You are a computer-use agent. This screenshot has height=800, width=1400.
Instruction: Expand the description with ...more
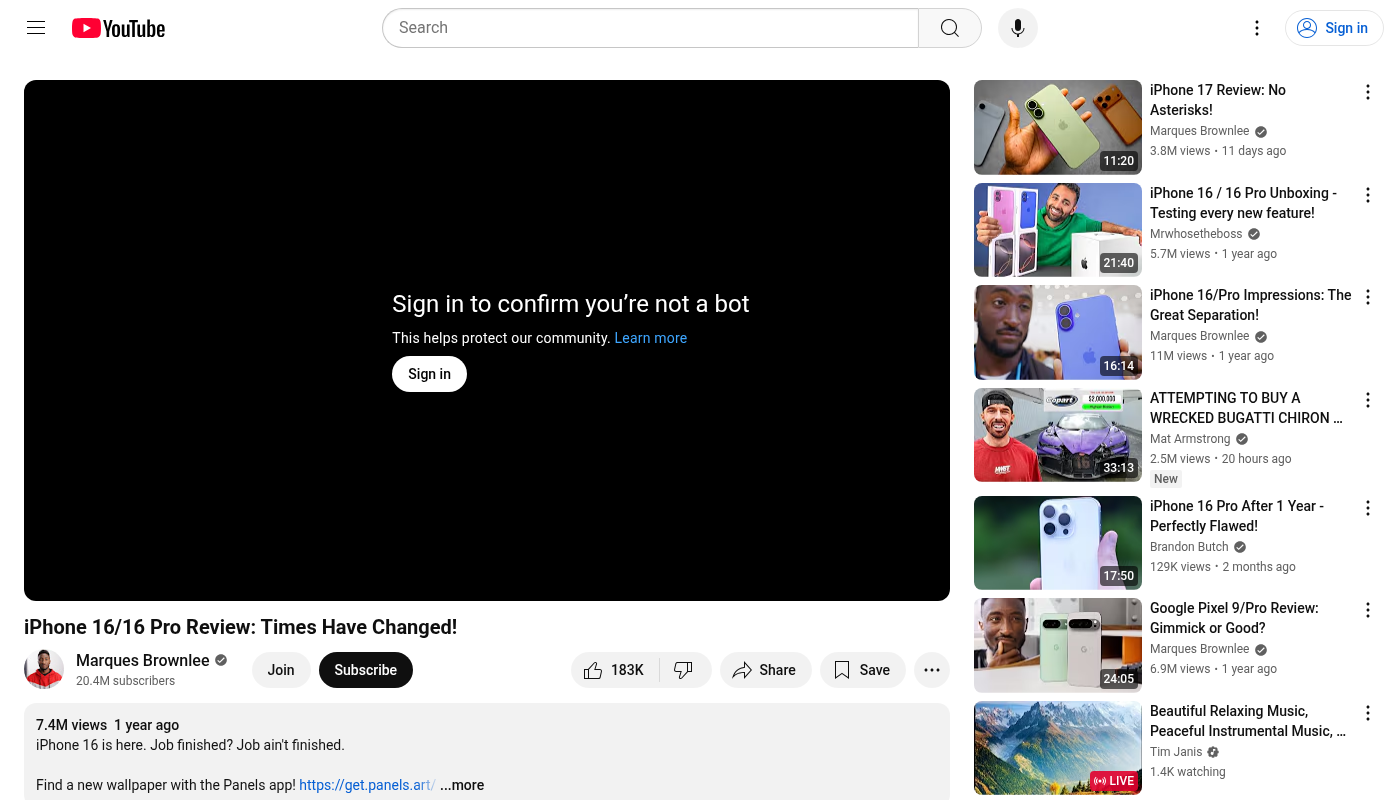point(462,785)
